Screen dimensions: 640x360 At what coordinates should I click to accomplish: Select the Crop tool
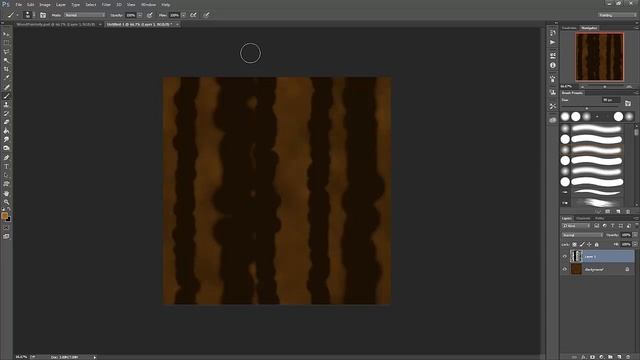6,69
